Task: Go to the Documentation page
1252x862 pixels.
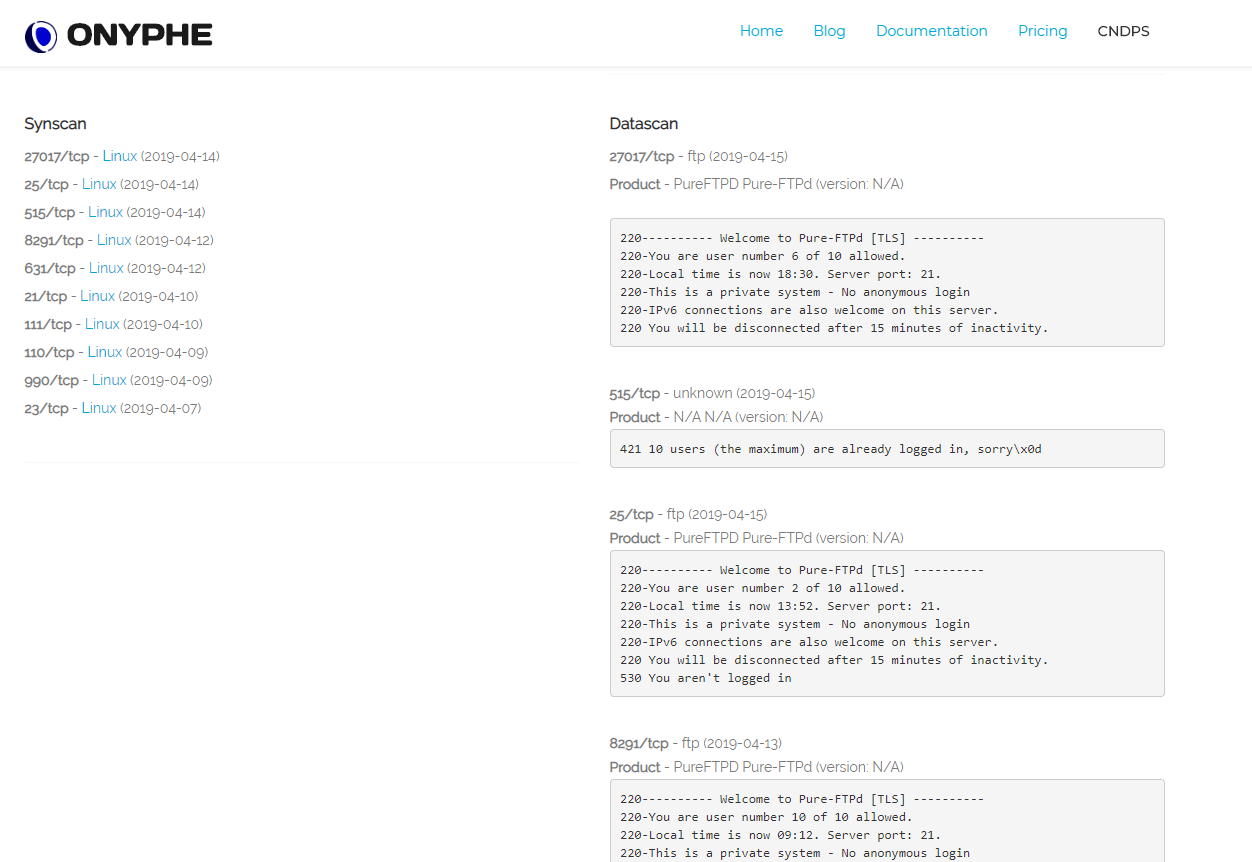Action: [x=931, y=31]
